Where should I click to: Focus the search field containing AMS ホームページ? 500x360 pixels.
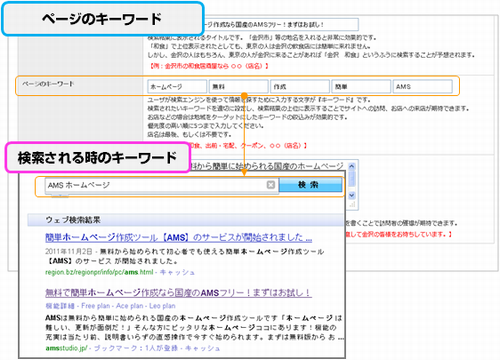(162, 185)
